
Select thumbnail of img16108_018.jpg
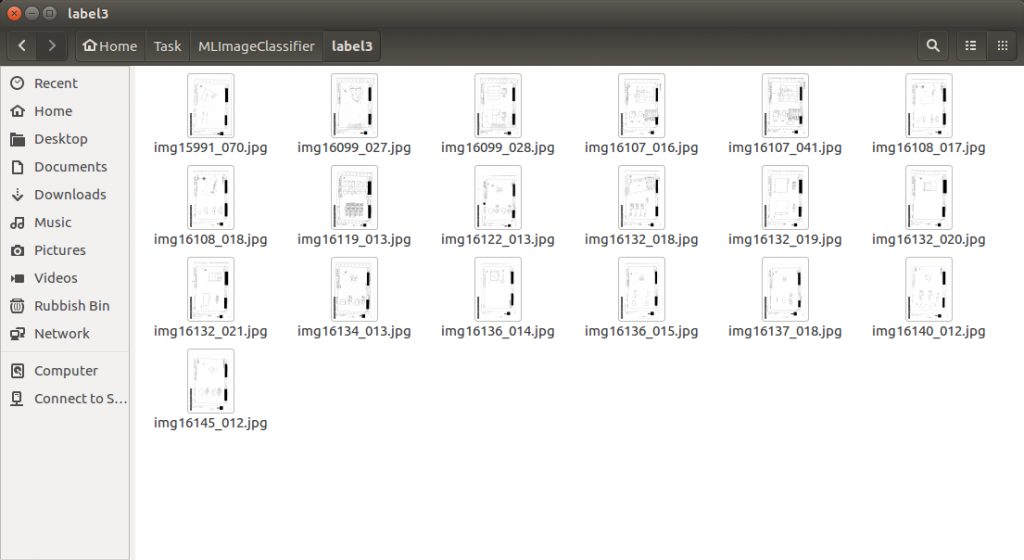click(x=210, y=197)
